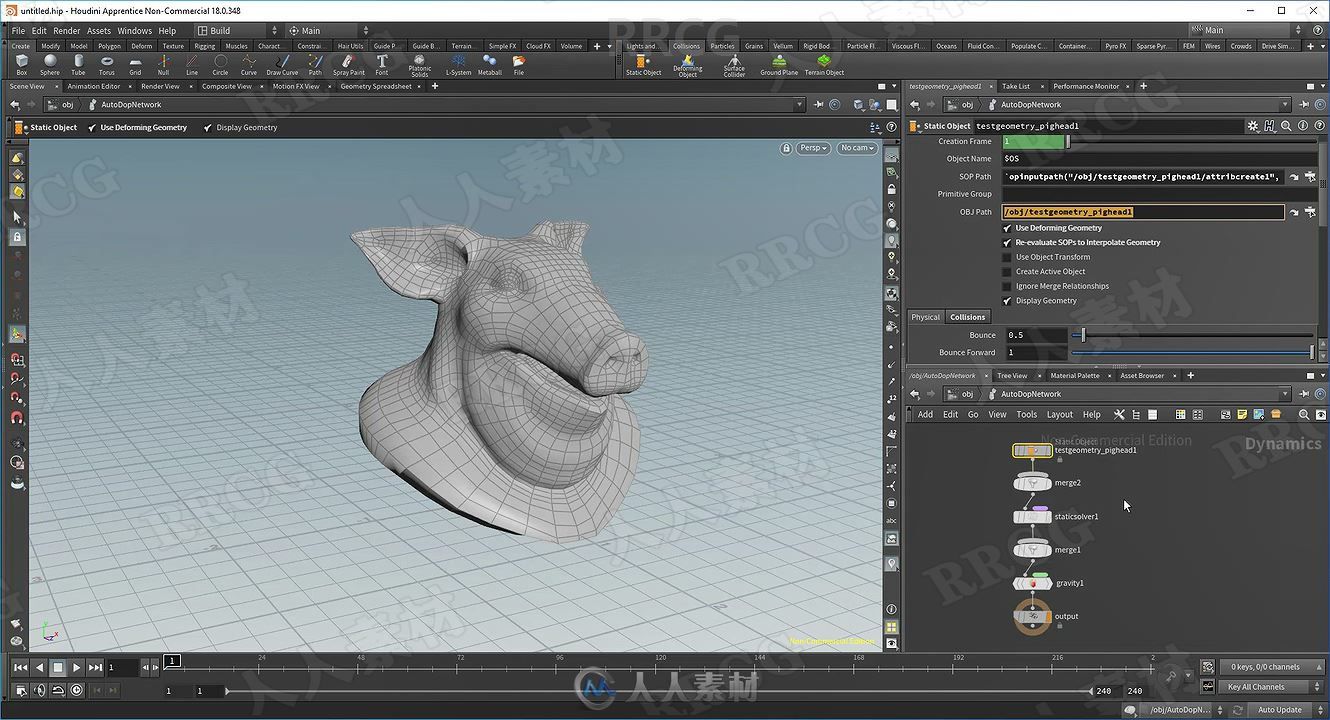Adjust the Bounce Forward slider
The height and width of the screenshot is (720, 1330).
click(1192, 352)
